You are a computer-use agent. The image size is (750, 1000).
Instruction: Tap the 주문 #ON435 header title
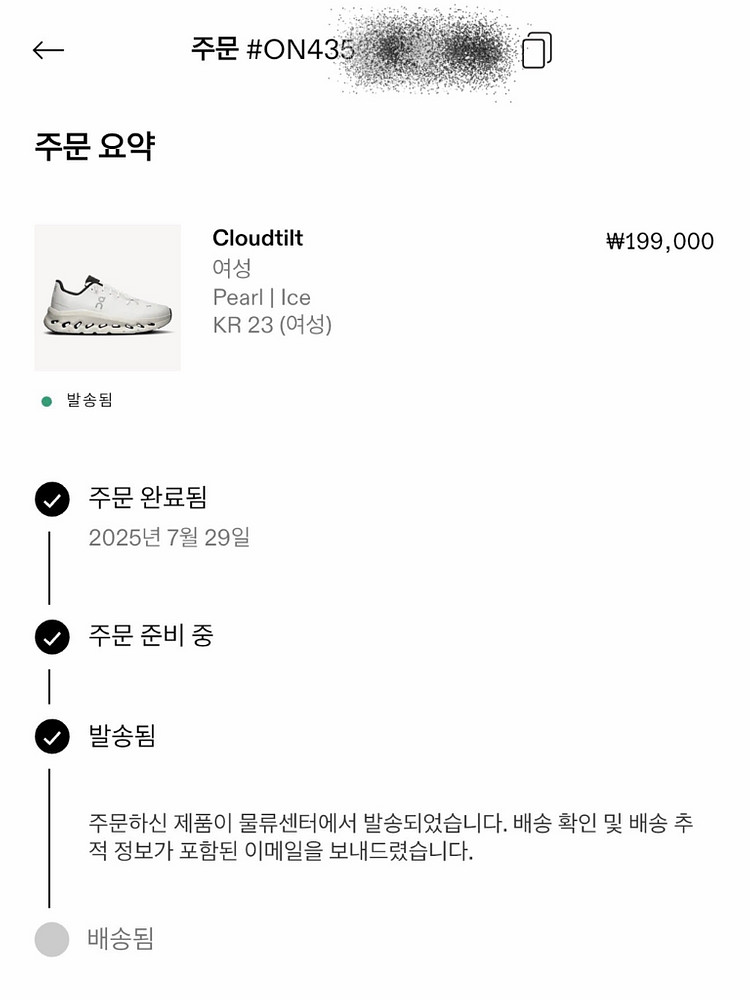click(x=272, y=50)
